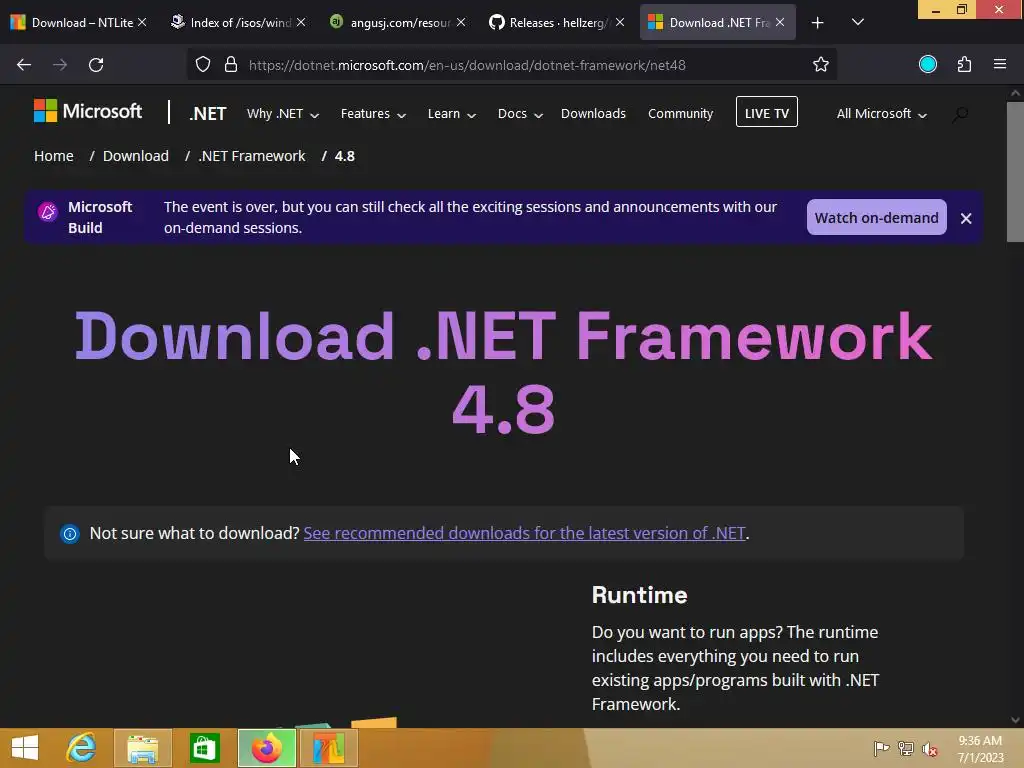Expand the All Microsoft menu
1024x768 pixels.
coord(882,114)
